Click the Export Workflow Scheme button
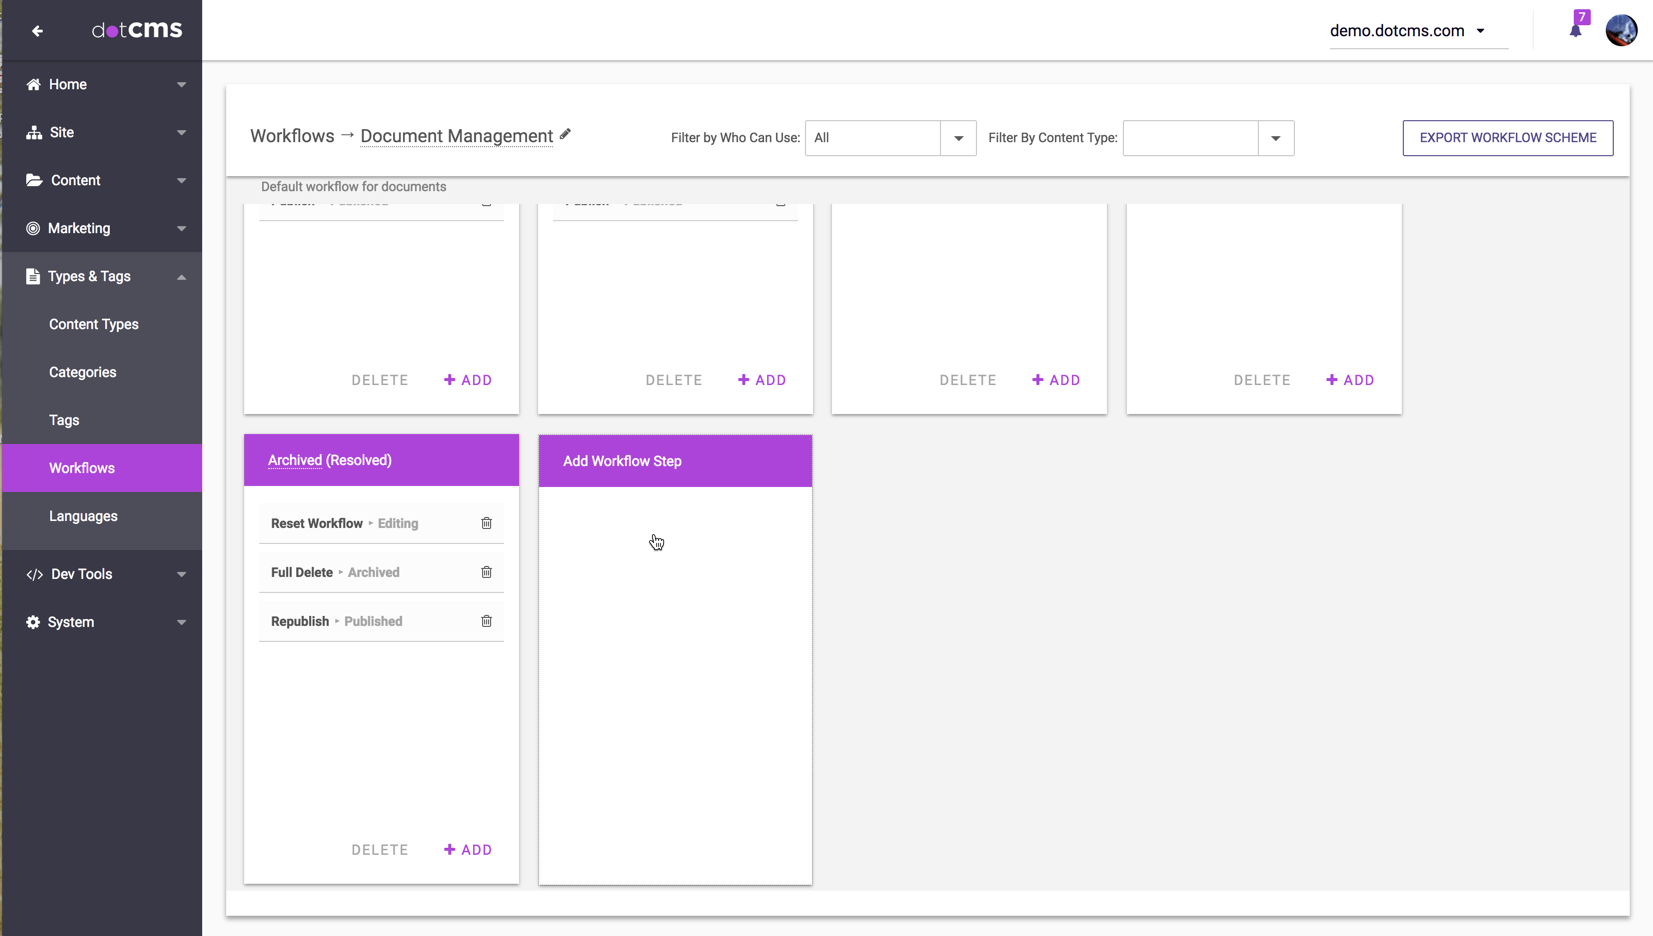1653x936 pixels. [x=1507, y=138]
